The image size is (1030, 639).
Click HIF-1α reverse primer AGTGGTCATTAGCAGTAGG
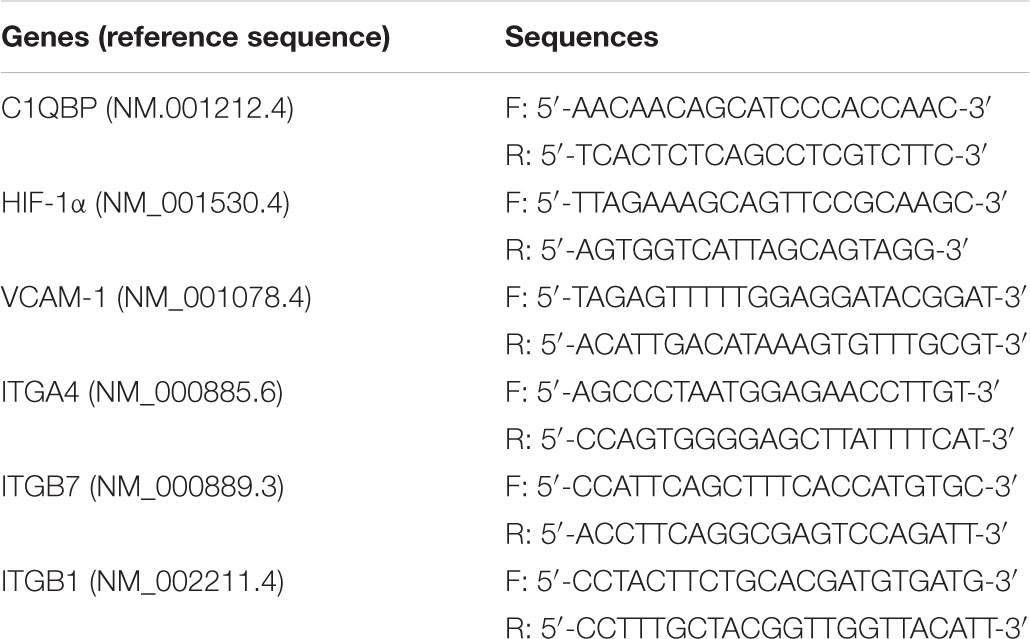tap(737, 251)
